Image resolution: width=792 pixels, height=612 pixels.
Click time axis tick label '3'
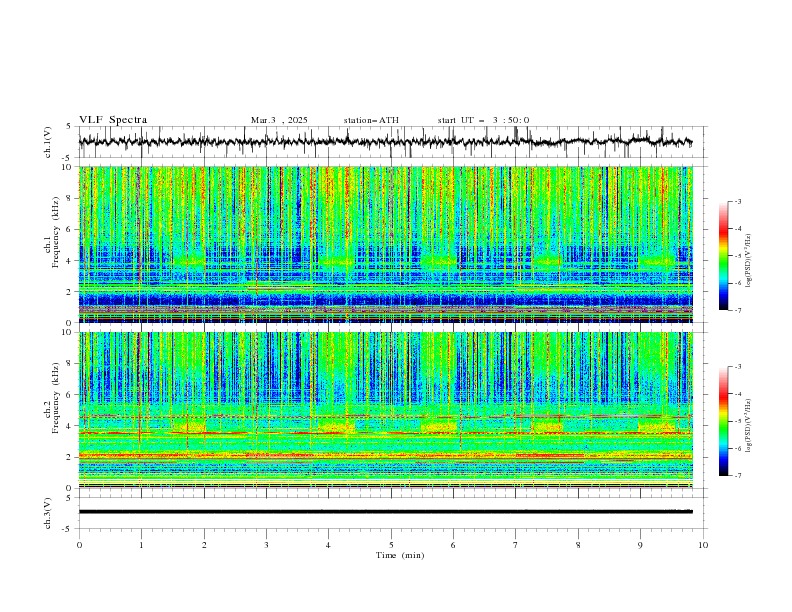tap(266, 545)
